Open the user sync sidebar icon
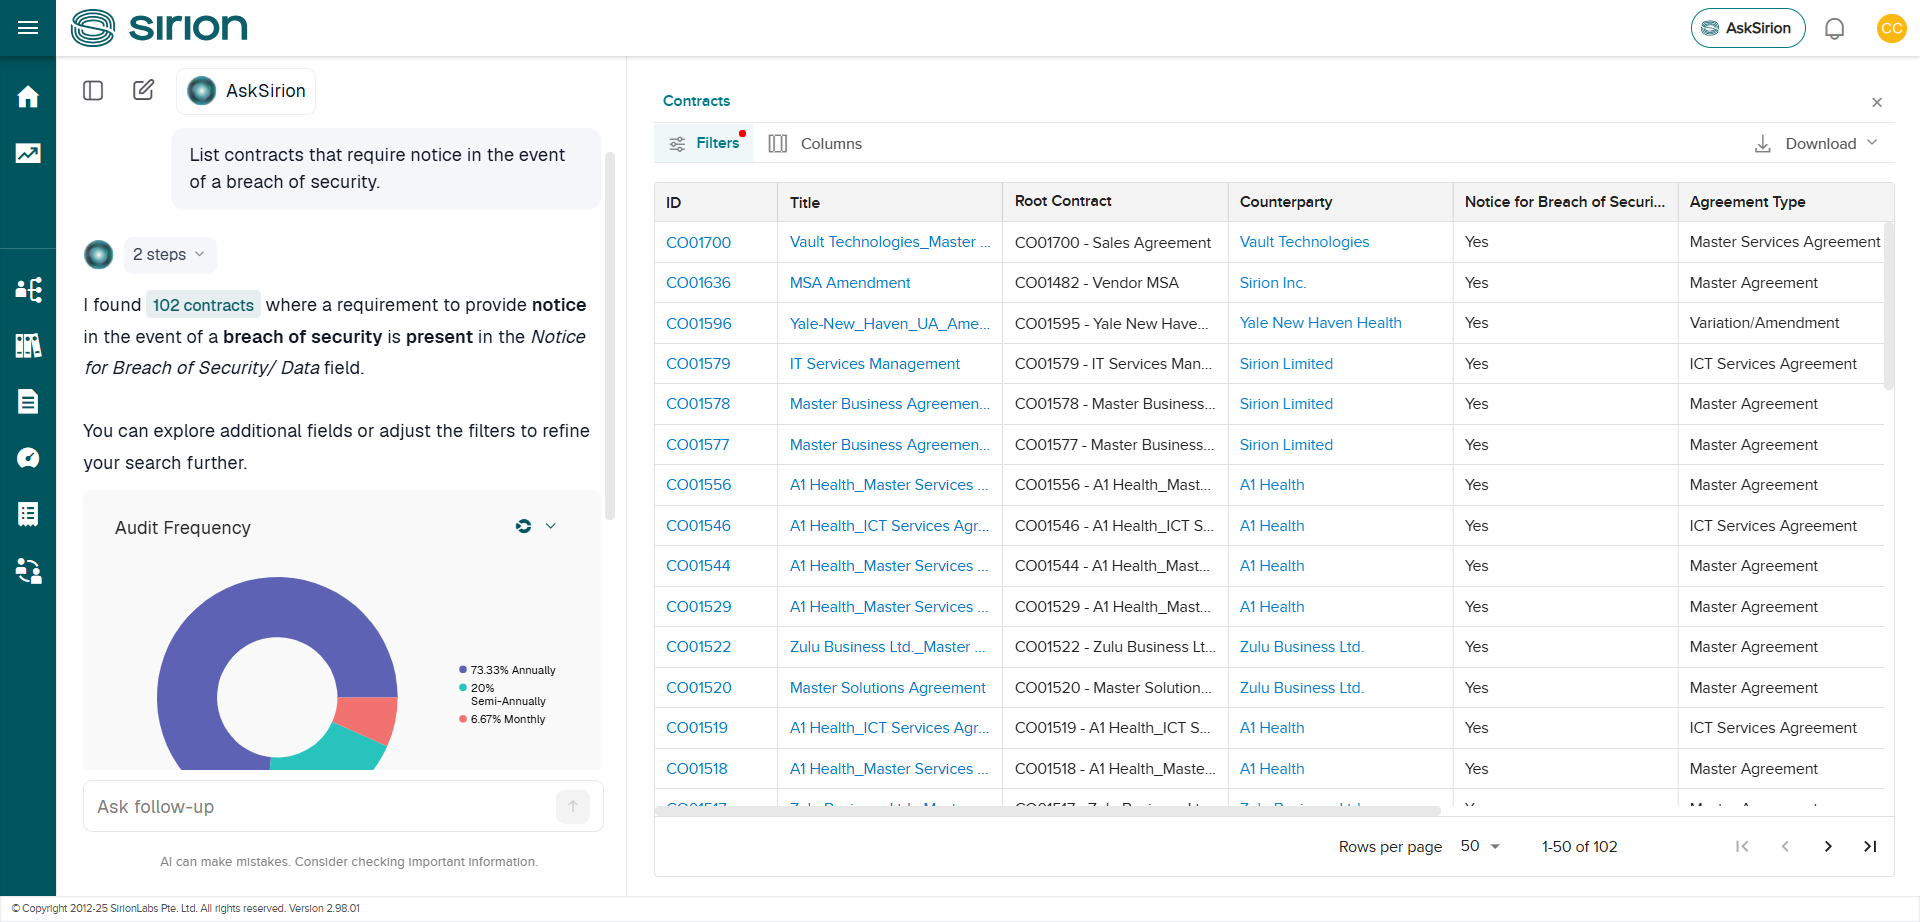The height and width of the screenshot is (922, 1920). coord(28,571)
